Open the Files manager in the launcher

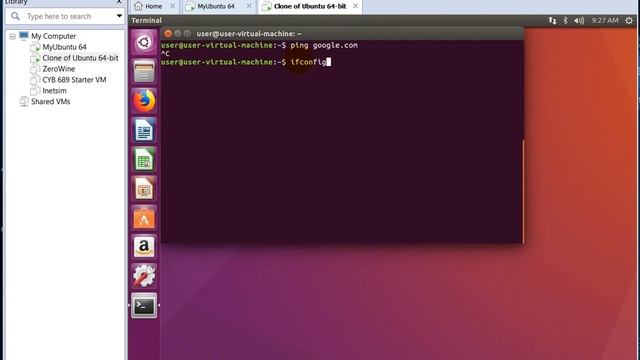tap(144, 71)
